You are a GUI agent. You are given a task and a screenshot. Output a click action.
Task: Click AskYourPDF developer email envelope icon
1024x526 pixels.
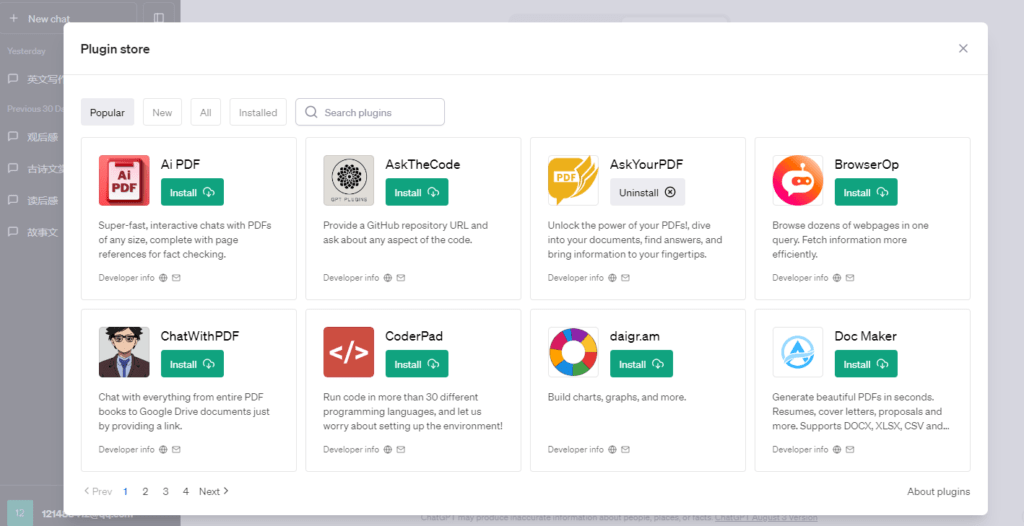(x=626, y=278)
